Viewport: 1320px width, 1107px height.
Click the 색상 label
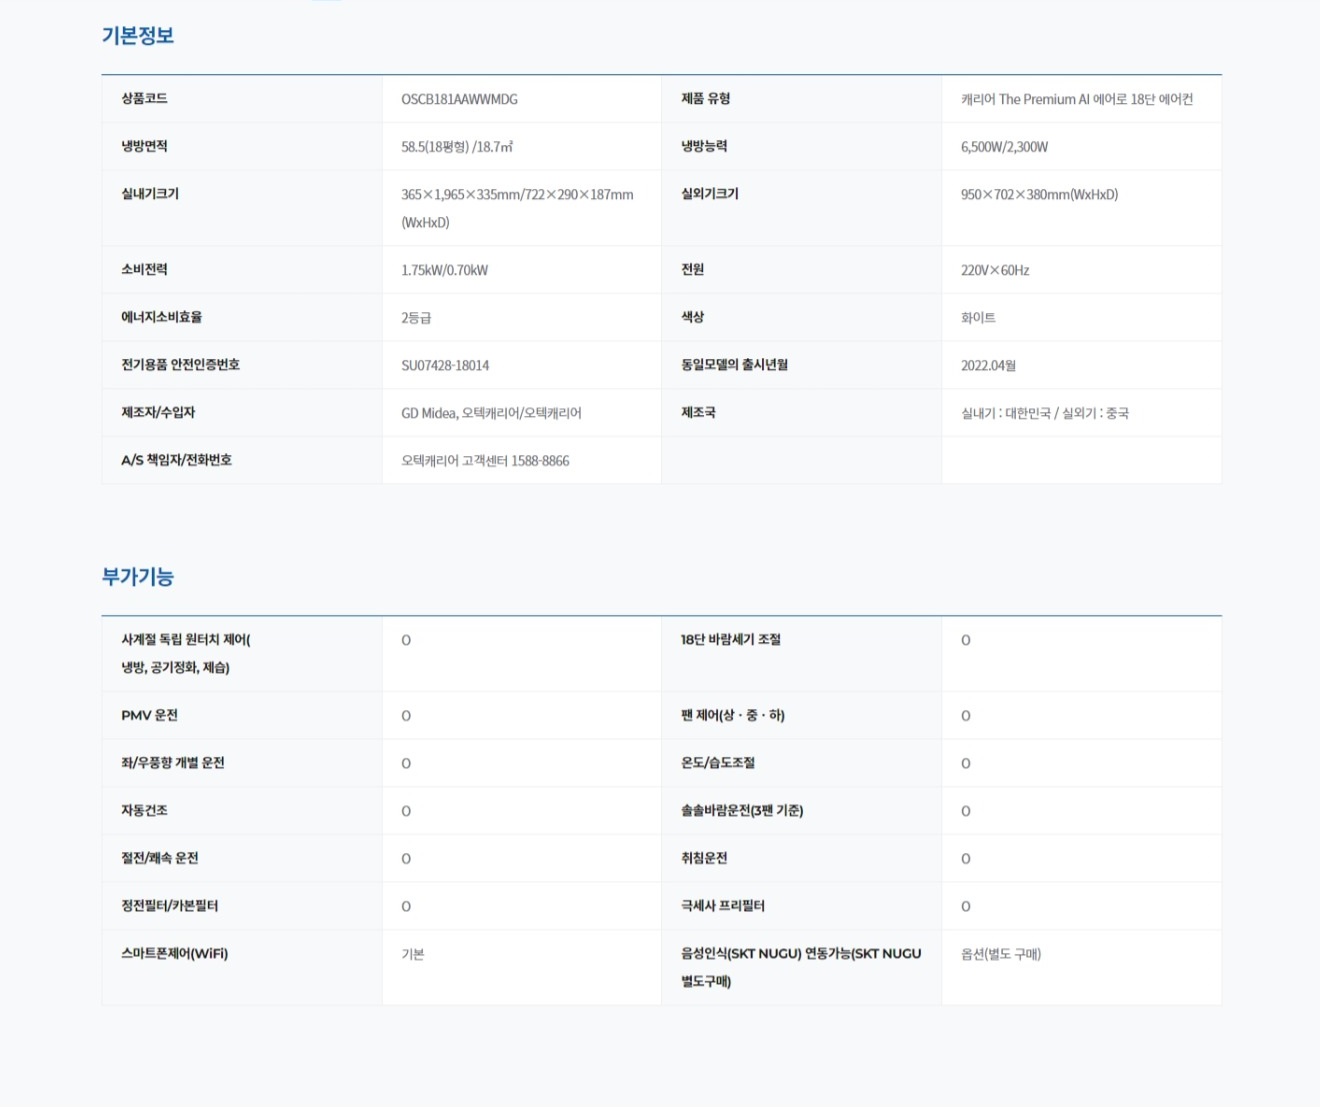(692, 317)
